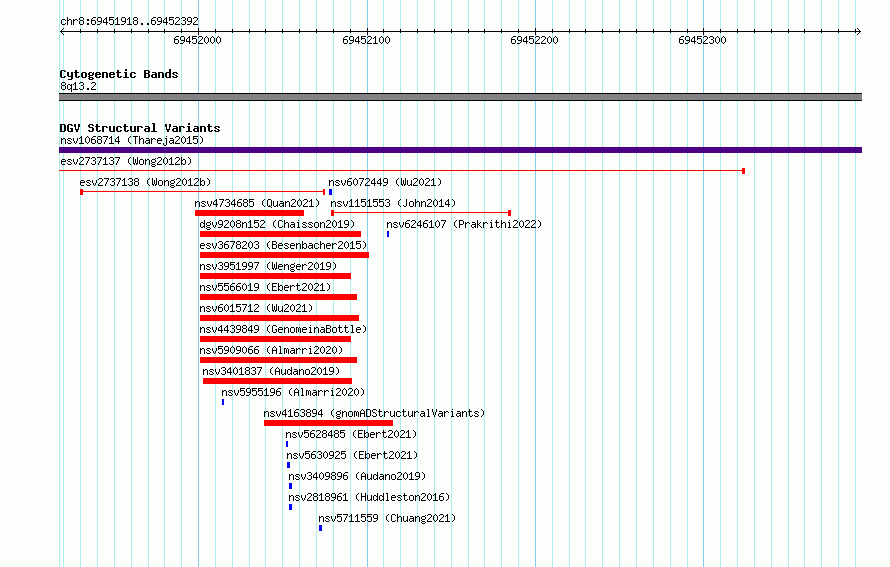Open nsv3951997 (Wenger2019) variant
This screenshot has width=890, height=567.
point(268,266)
